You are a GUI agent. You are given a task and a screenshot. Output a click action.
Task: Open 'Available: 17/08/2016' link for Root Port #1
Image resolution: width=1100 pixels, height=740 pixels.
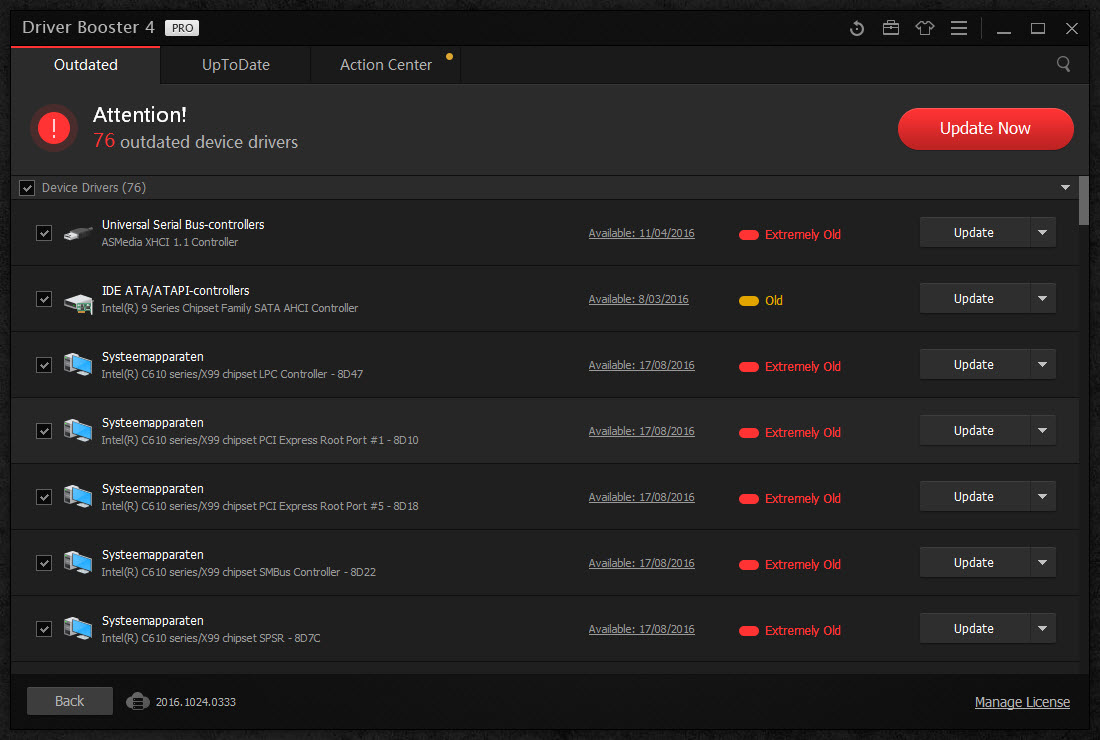(641, 431)
